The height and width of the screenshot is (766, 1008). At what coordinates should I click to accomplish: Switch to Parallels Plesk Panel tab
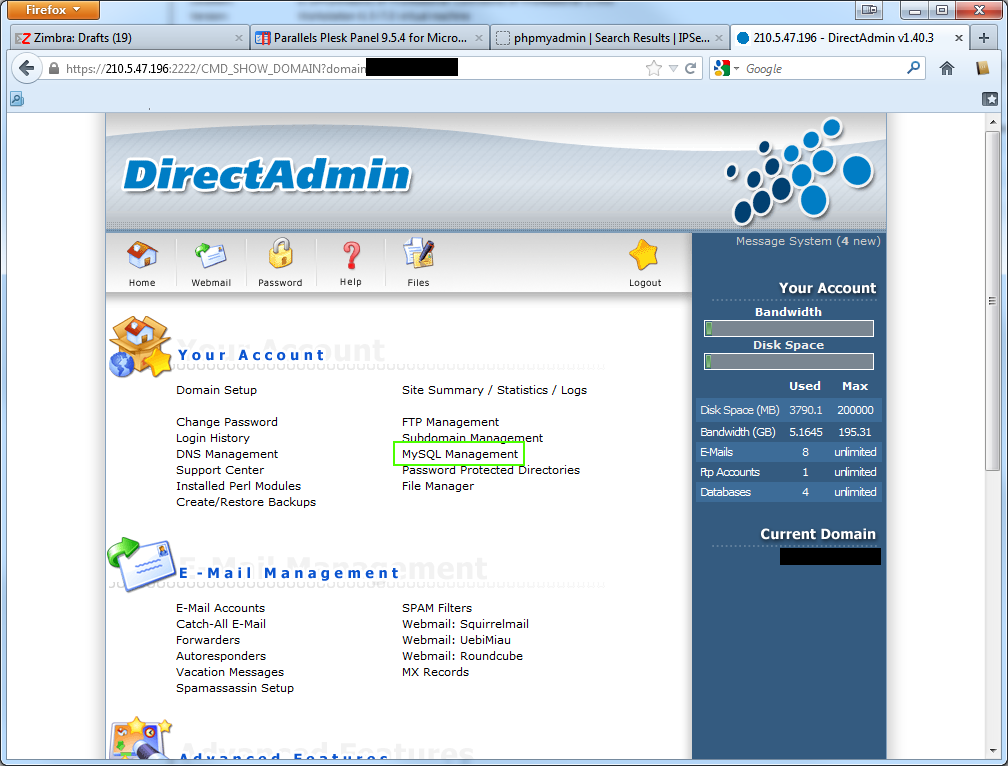click(369, 38)
